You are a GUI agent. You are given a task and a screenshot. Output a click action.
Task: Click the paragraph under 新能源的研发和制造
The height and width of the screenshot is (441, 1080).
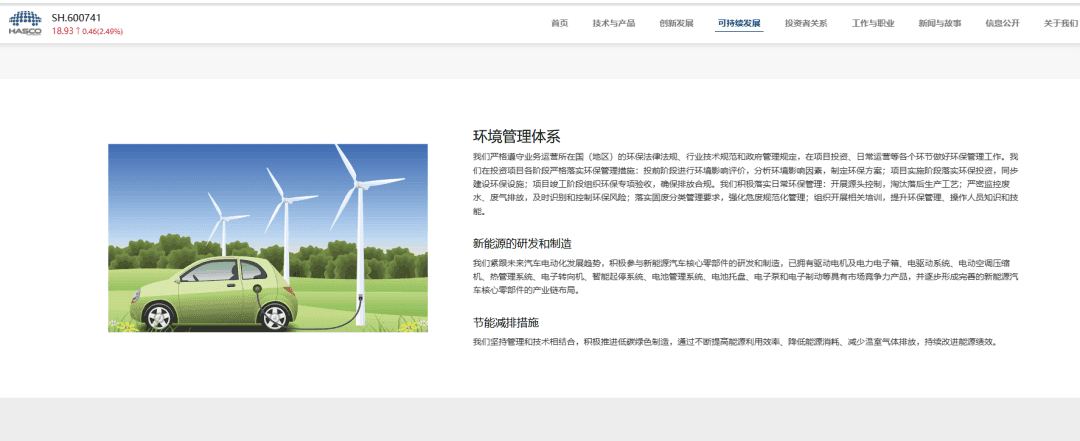coord(745,276)
